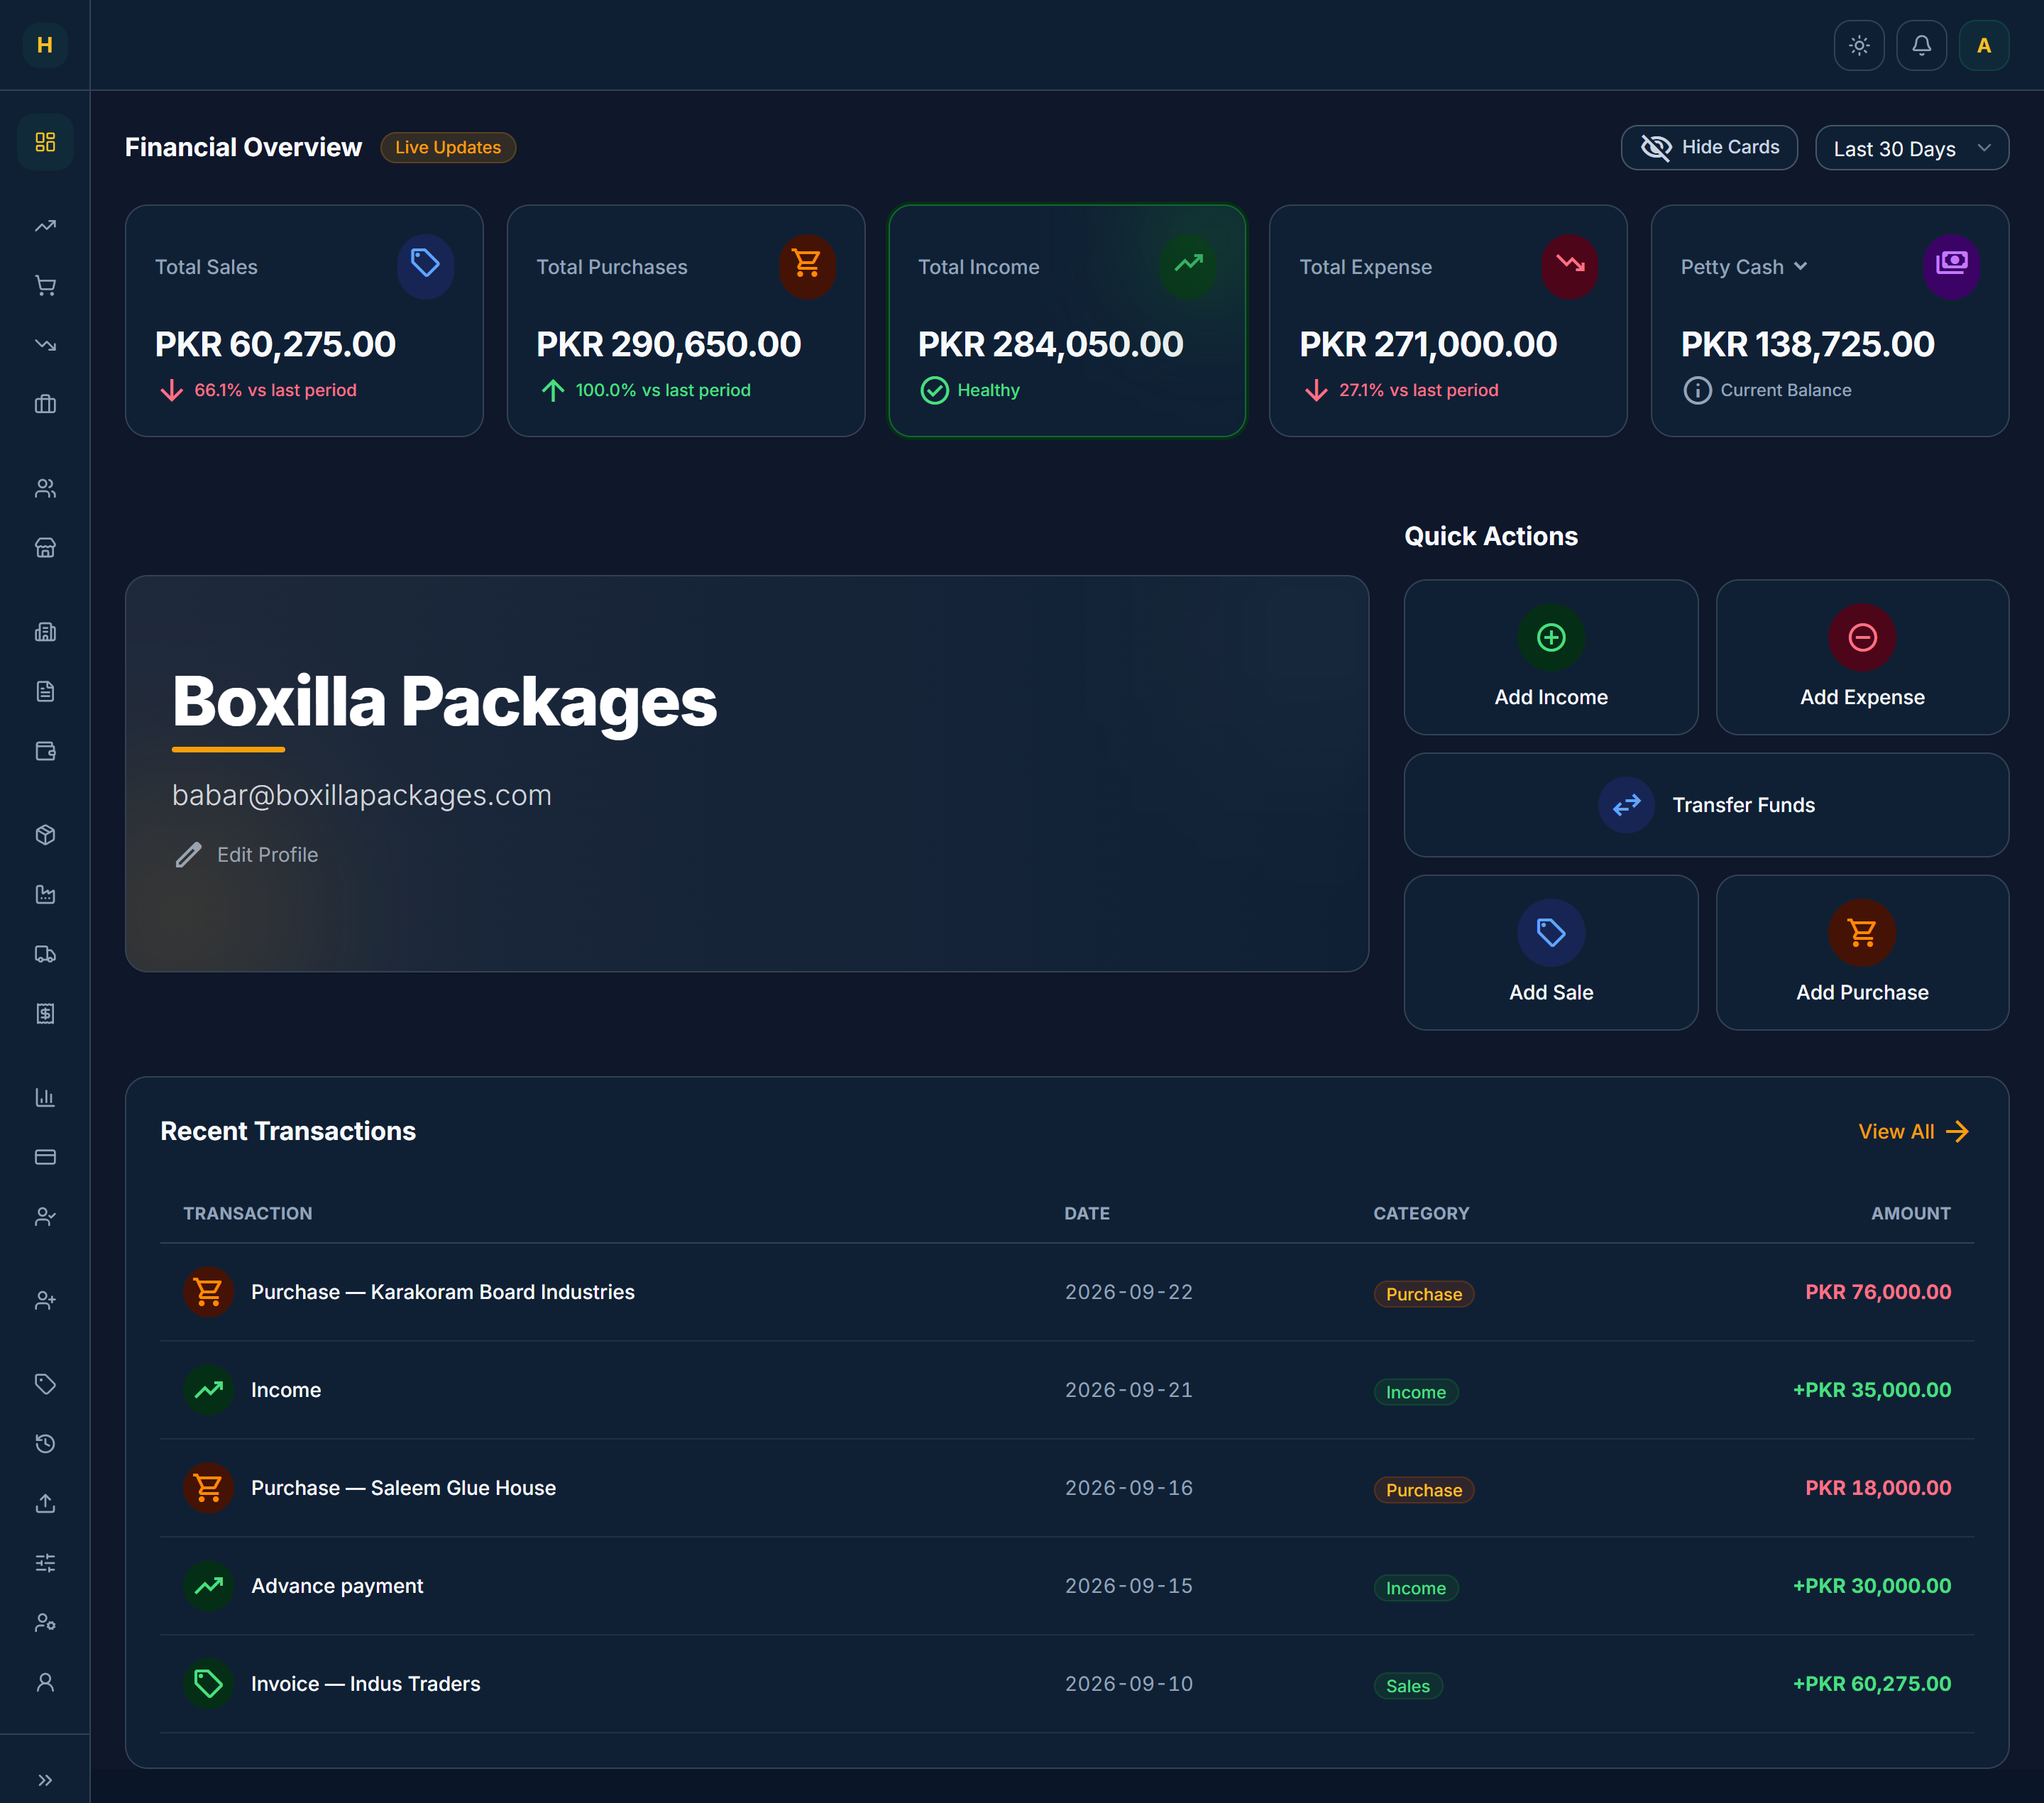Open the Advance payment transaction

1067,1586
